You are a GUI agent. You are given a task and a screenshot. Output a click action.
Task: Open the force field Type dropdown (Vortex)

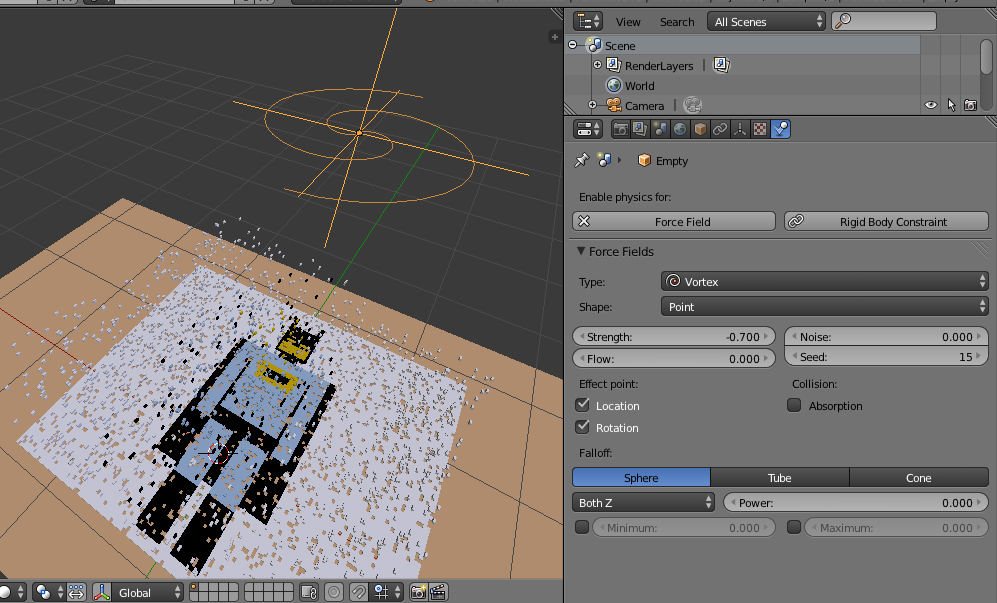[x=825, y=281]
